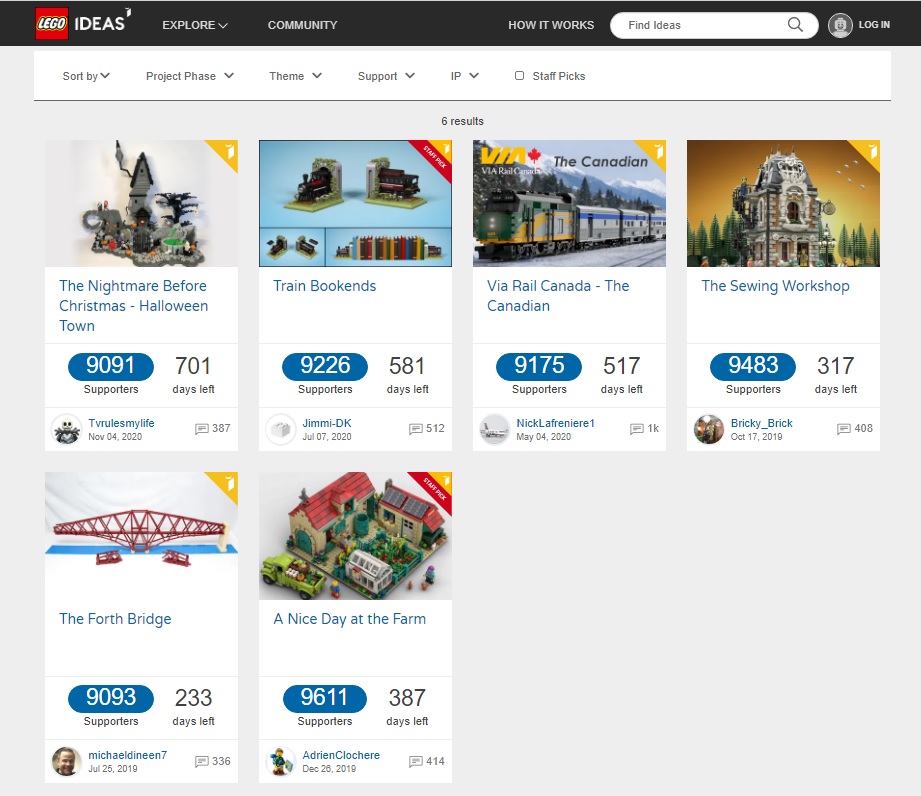This screenshot has width=921, height=796.
Task: Click the comments icon on Train Bookends card
Action: pyautogui.click(x=415, y=429)
